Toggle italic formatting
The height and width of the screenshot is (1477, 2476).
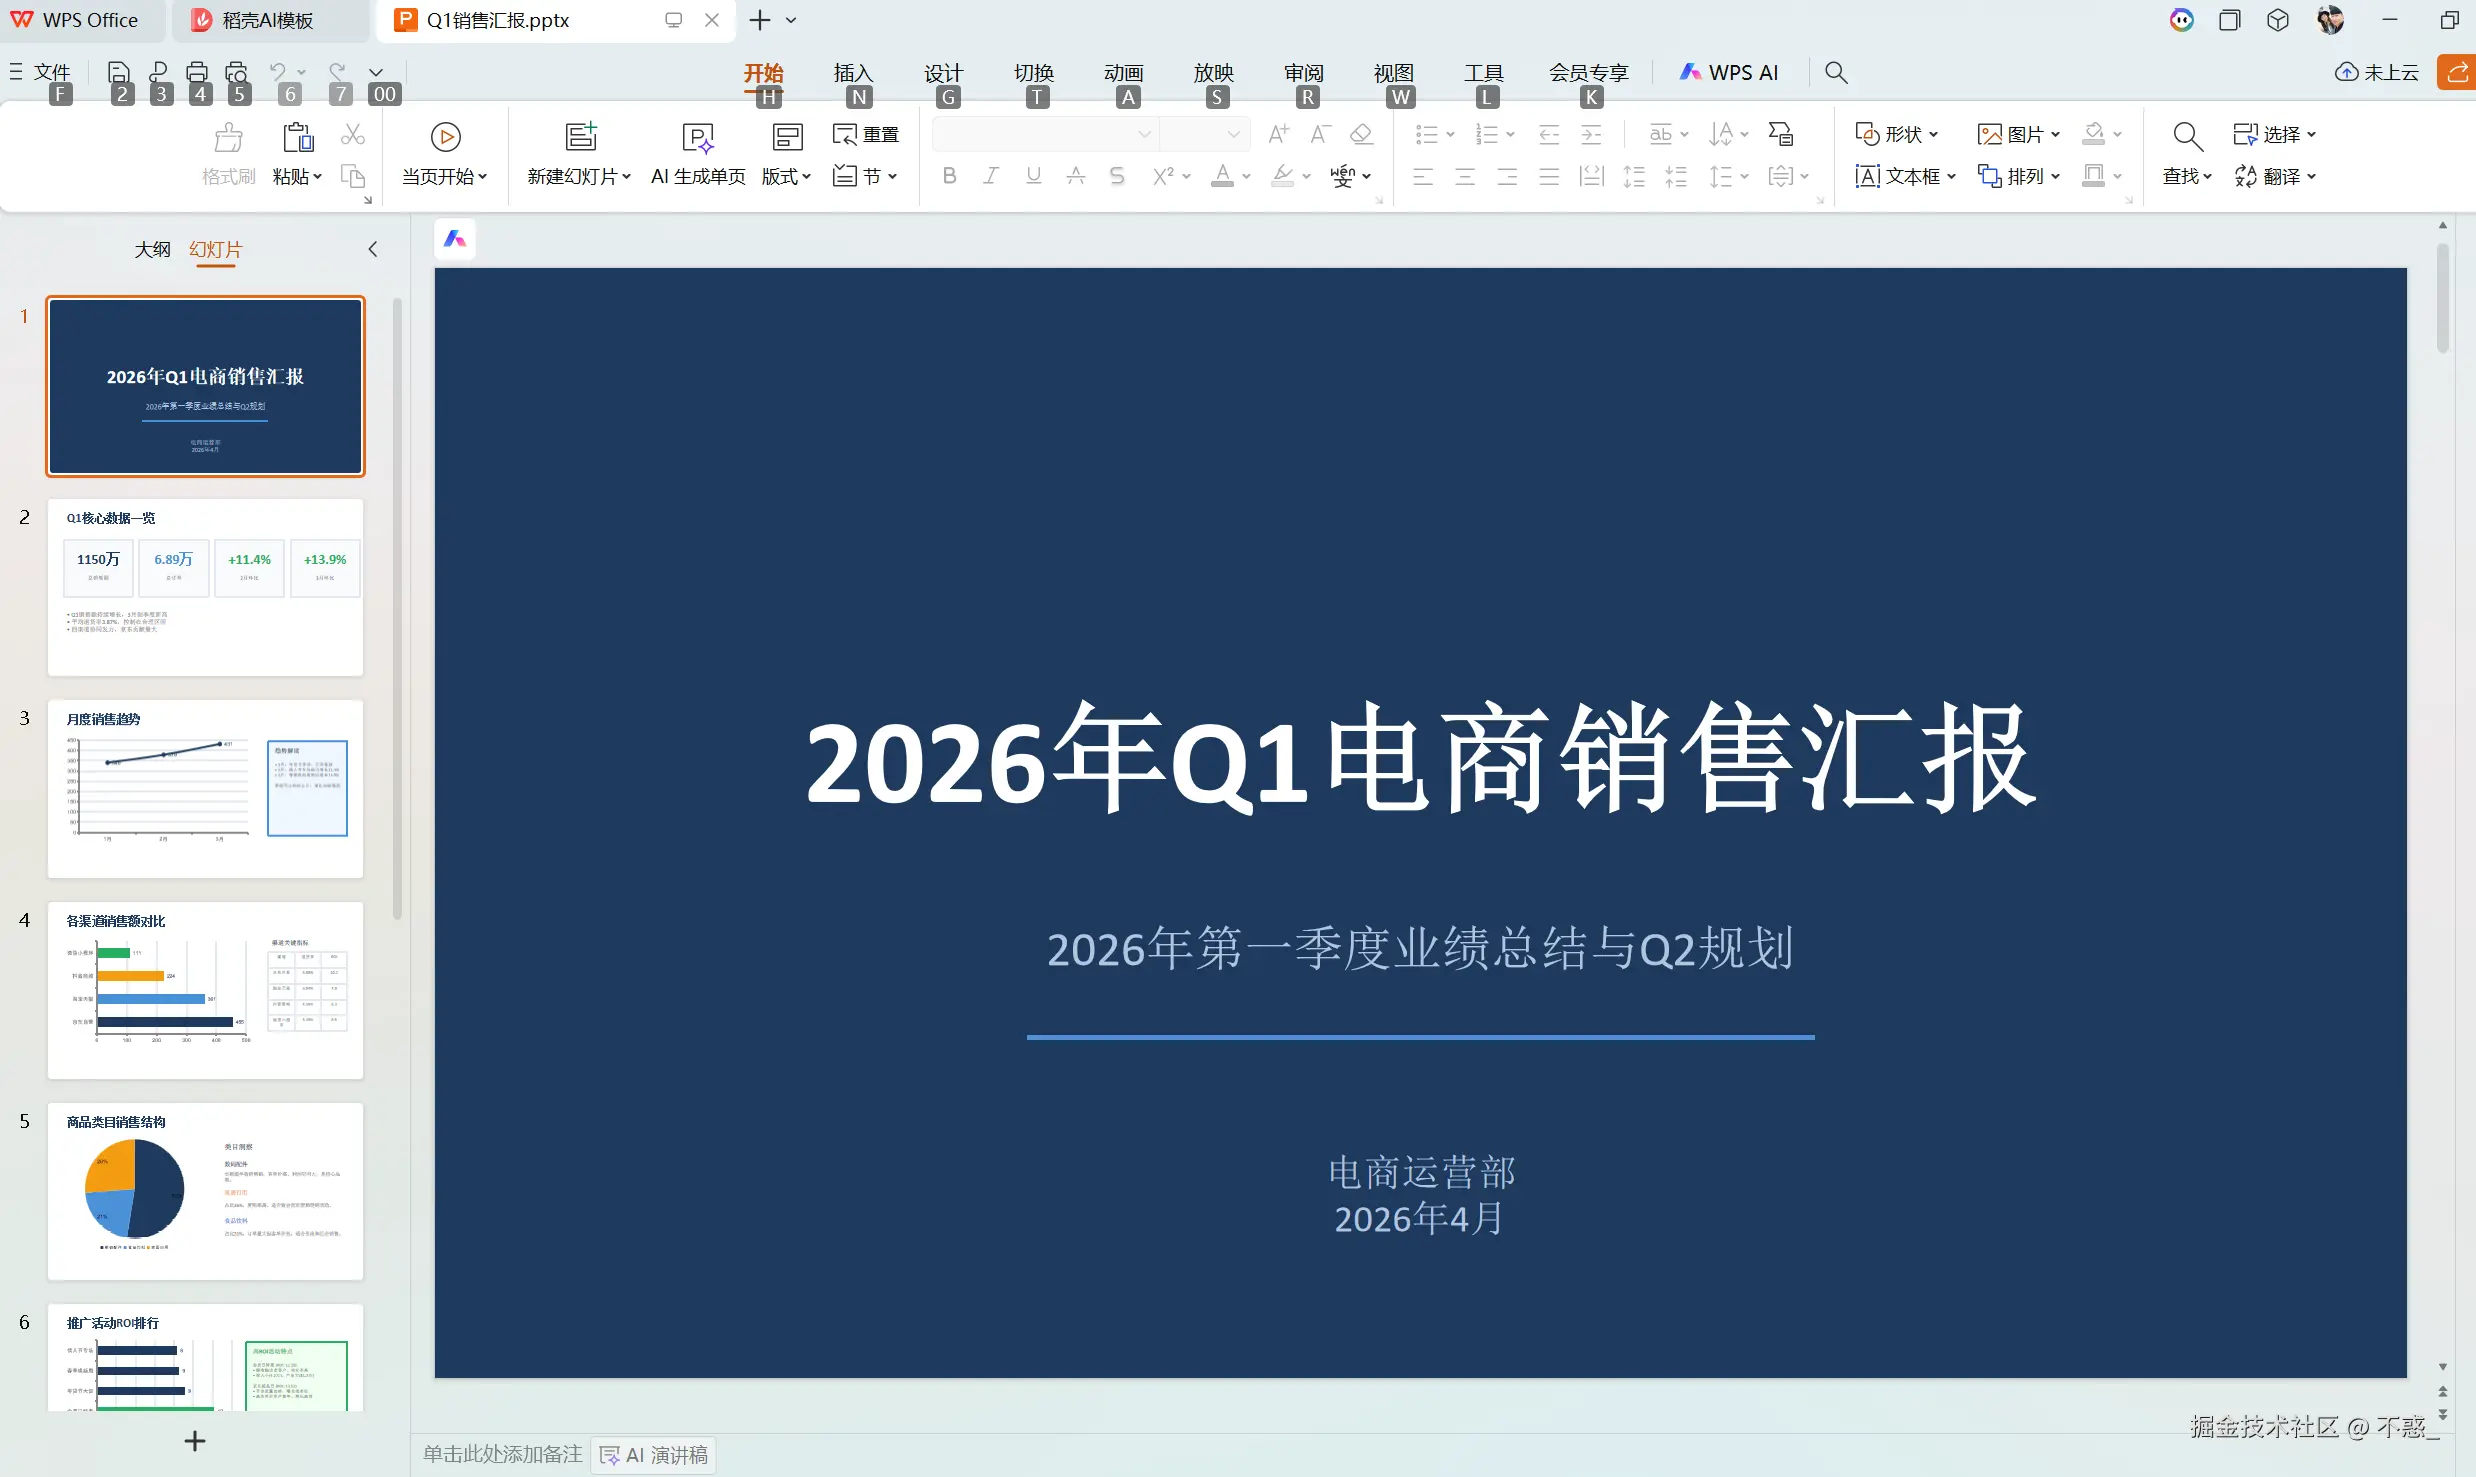click(x=991, y=176)
